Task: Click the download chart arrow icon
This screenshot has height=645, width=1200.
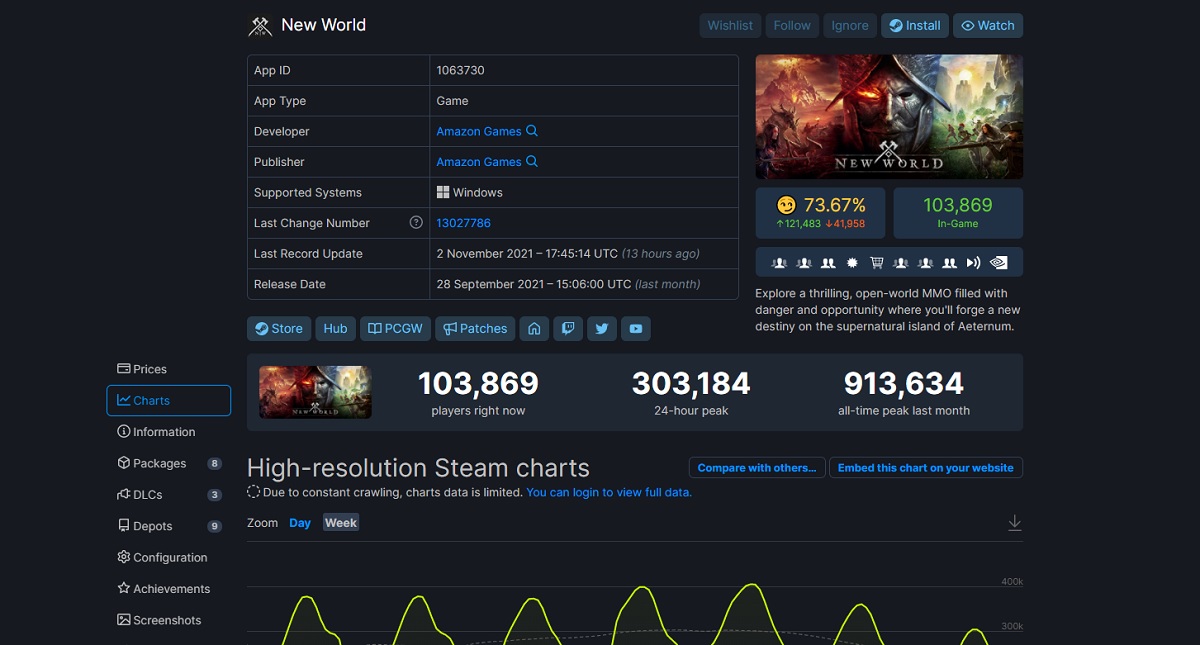Action: (1014, 523)
